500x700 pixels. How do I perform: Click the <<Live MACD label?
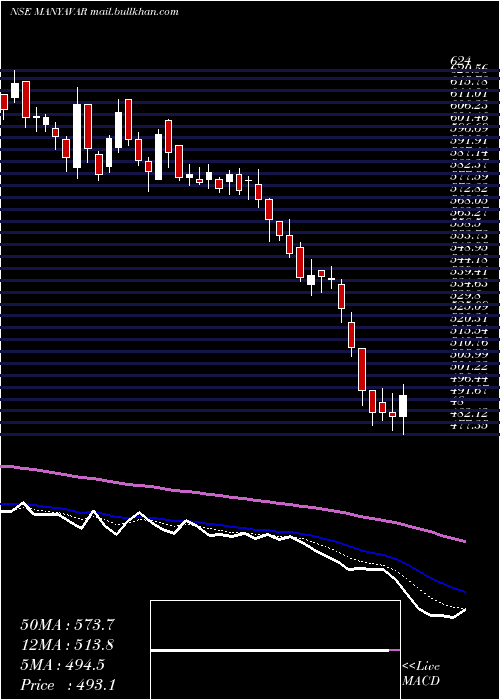pos(421,674)
